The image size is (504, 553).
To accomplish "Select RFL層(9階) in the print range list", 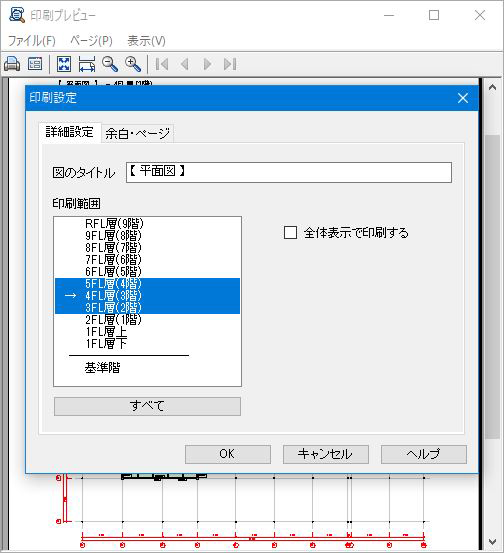I will click(147, 224).
